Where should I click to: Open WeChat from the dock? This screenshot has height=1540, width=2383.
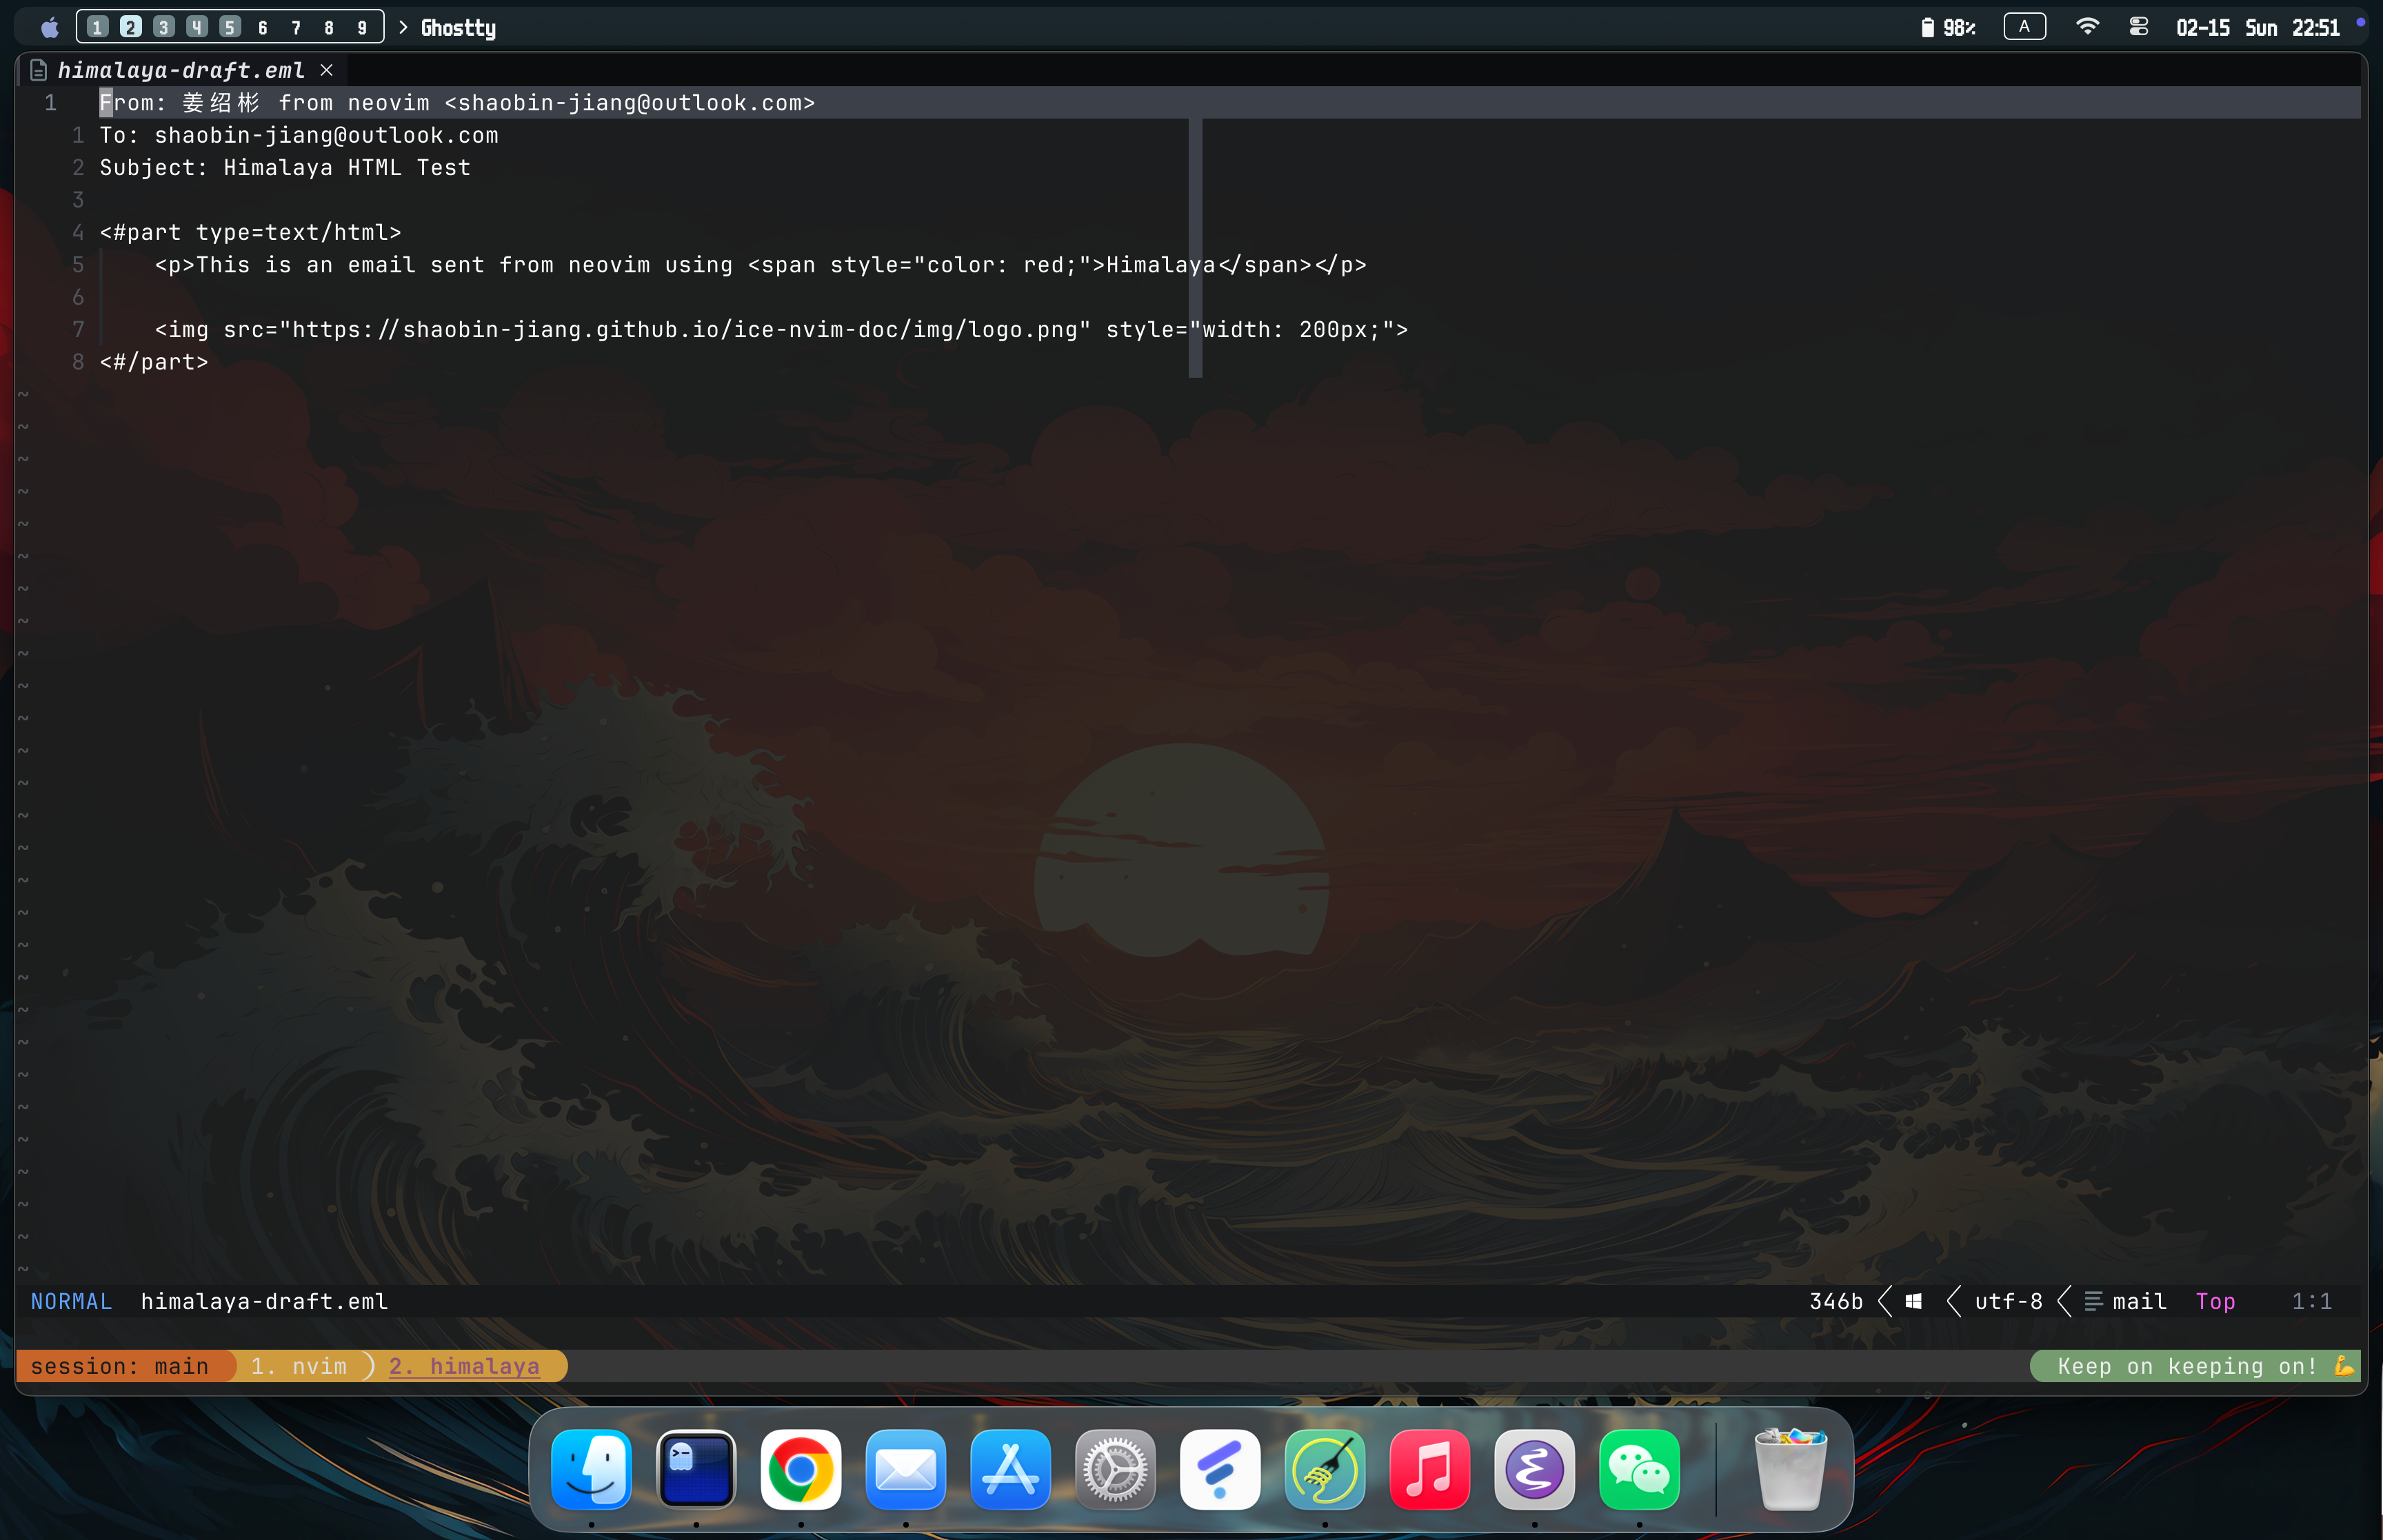(x=1639, y=1469)
